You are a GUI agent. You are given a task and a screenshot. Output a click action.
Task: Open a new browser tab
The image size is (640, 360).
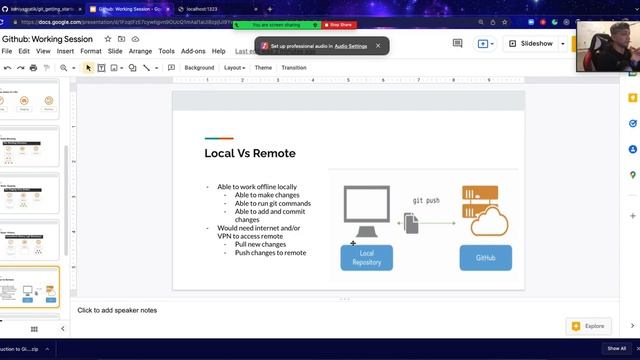pyautogui.click(x=269, y=9)
